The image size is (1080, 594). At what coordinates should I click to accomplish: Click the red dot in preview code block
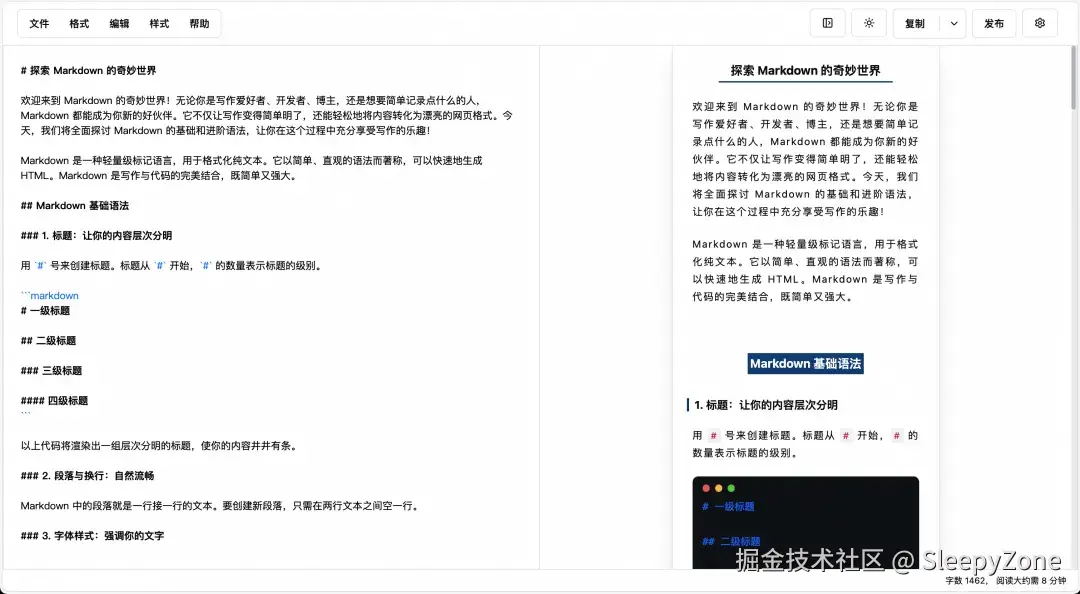706,489
